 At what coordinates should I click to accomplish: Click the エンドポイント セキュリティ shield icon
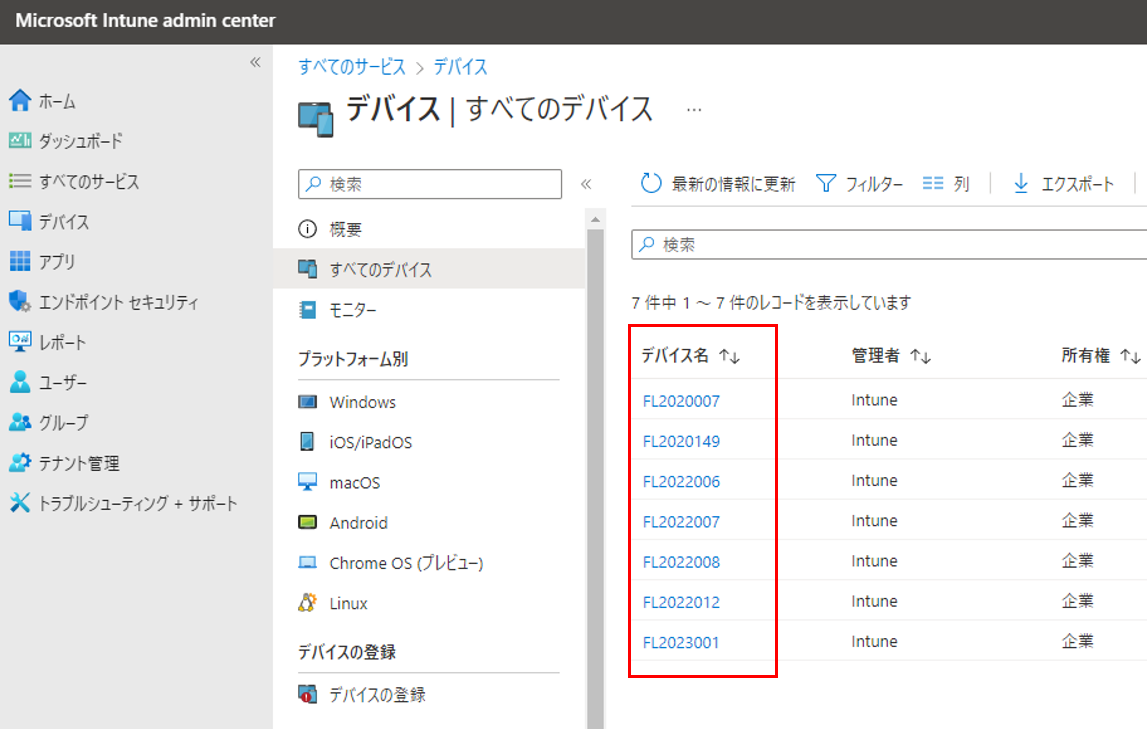(20, 301)
